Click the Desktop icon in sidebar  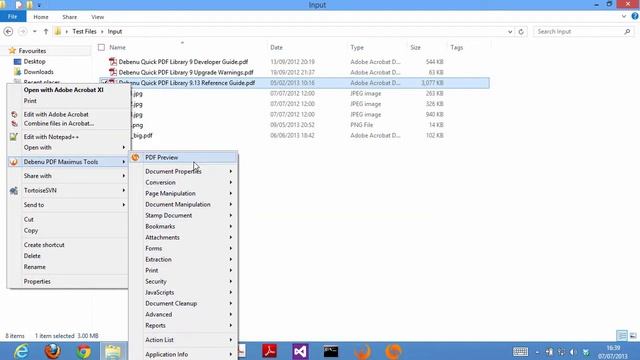(17, 62)
